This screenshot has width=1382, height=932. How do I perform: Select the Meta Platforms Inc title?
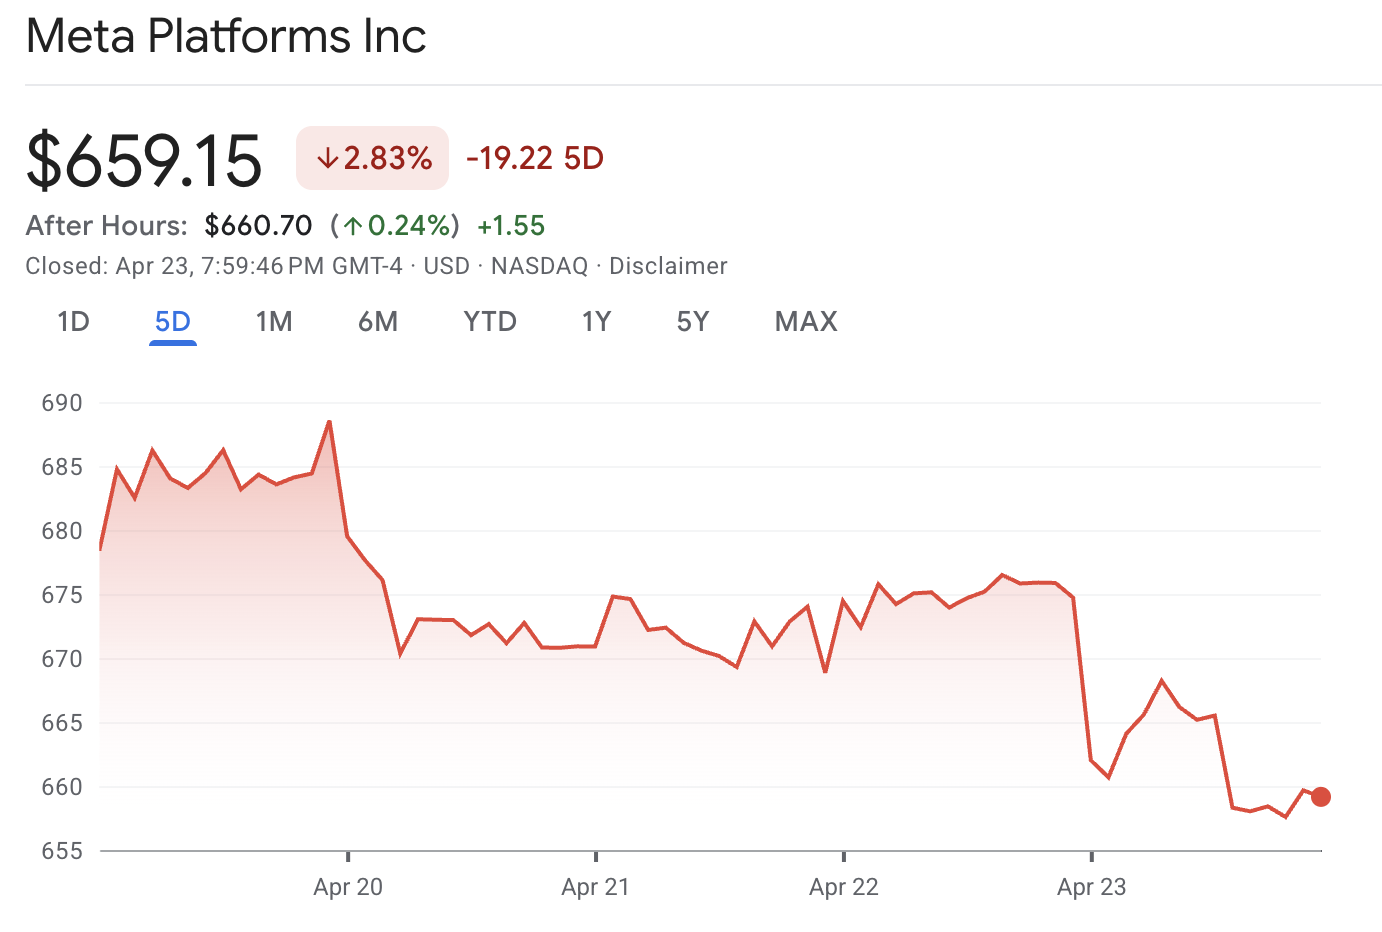[x=226, y=36]
